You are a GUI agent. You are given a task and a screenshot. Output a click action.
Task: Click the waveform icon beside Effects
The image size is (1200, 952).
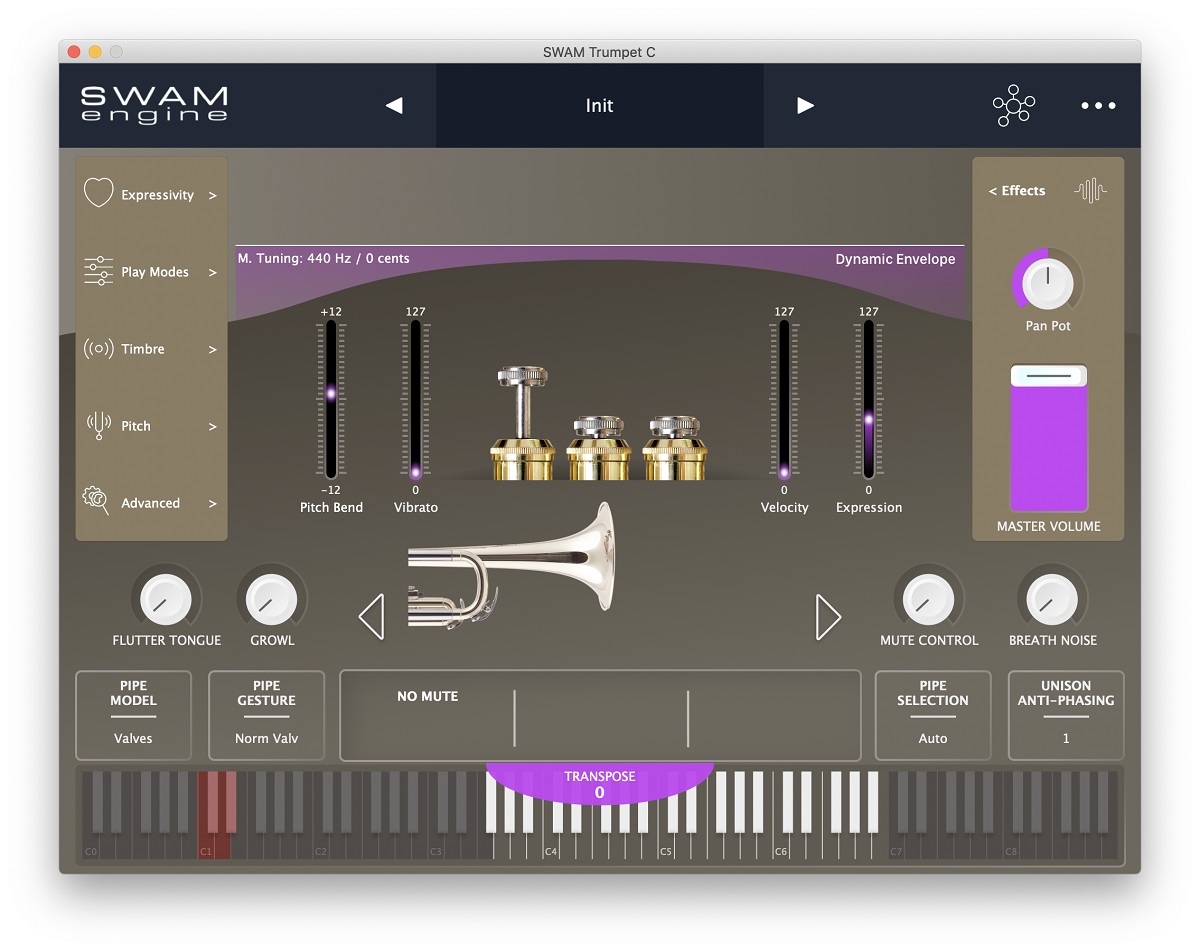click(1091, 190)
